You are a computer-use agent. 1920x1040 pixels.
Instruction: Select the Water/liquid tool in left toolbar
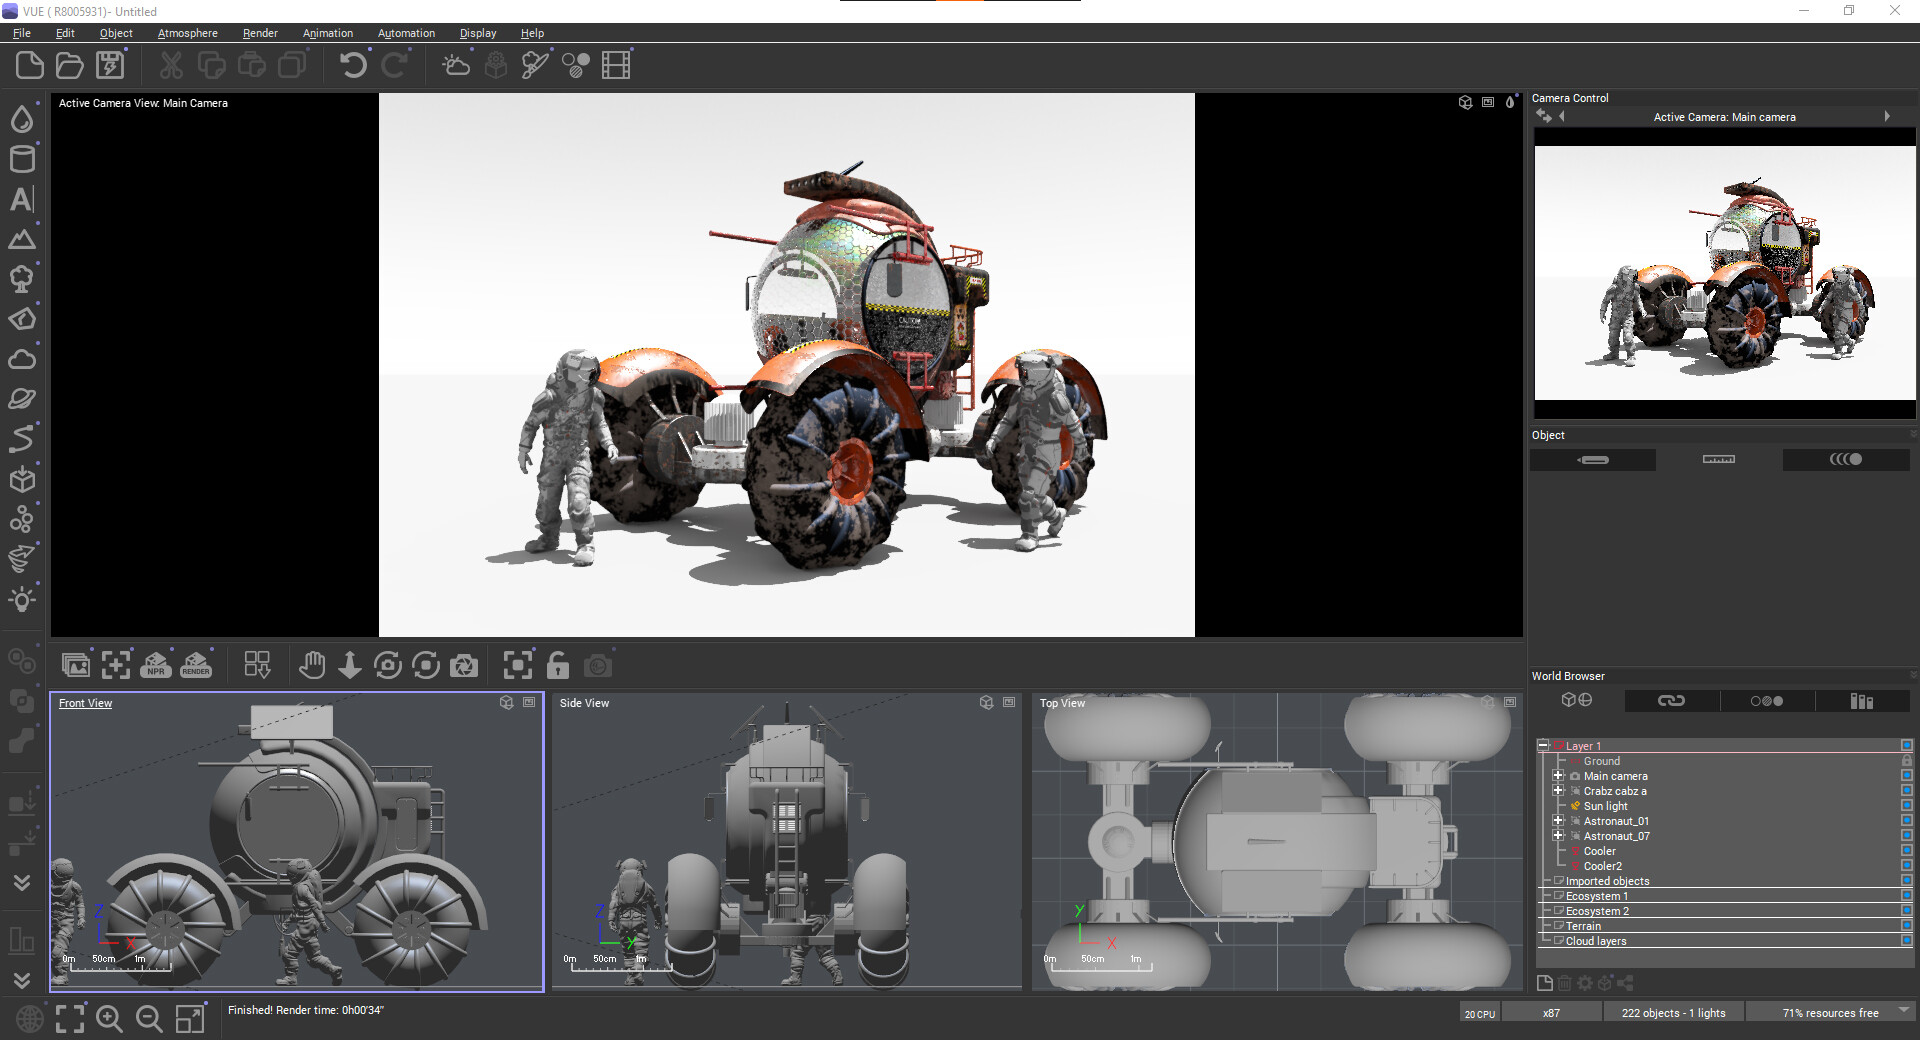tap(22, 118)
